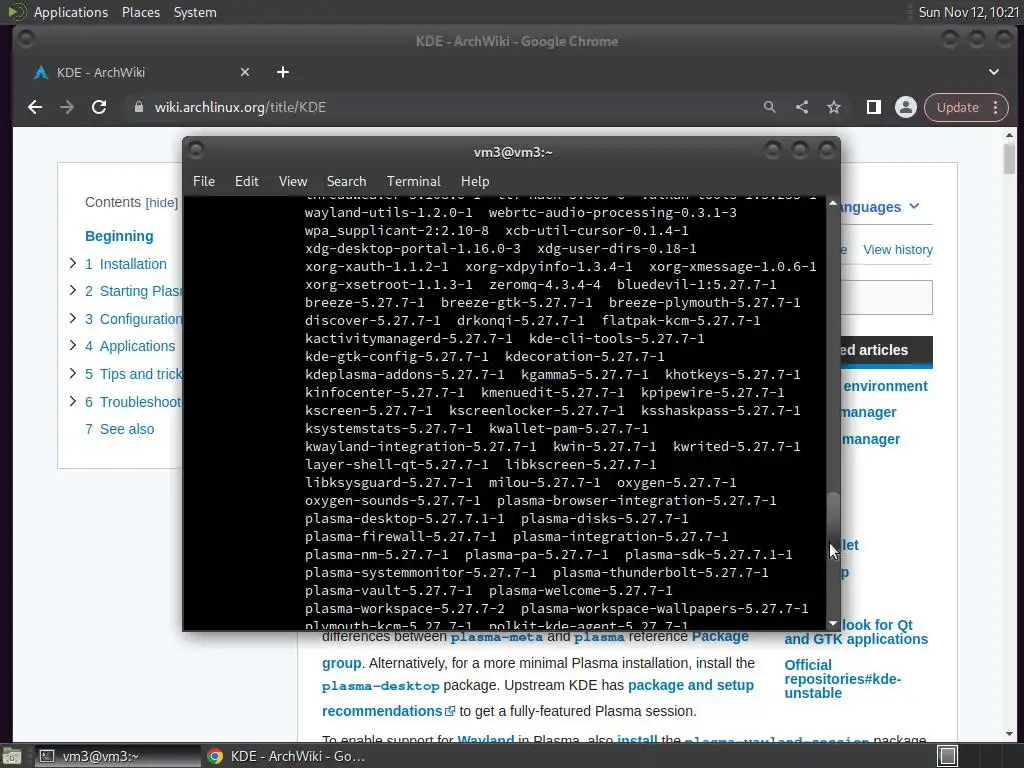Open terminal View menu
Viewport: 1024px width, 768px height.
point(293,181)
